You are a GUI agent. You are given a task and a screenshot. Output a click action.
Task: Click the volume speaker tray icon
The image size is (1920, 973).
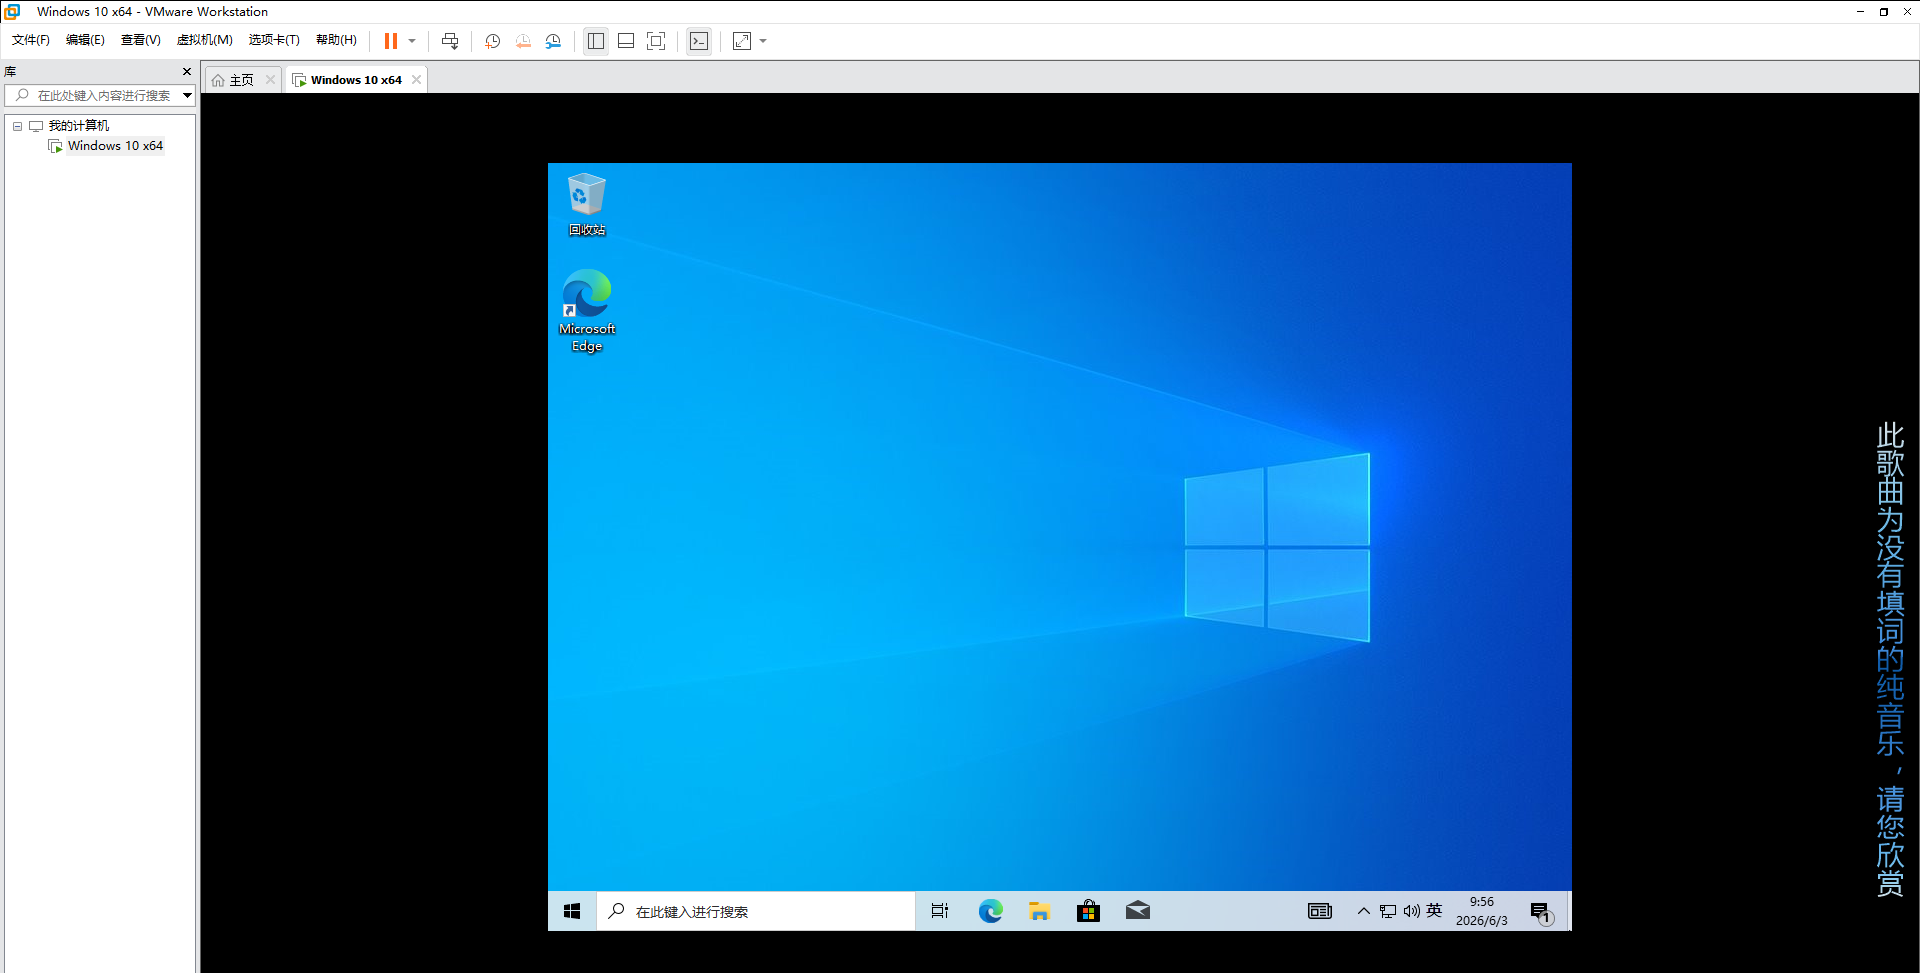(x=1411, y=911)
